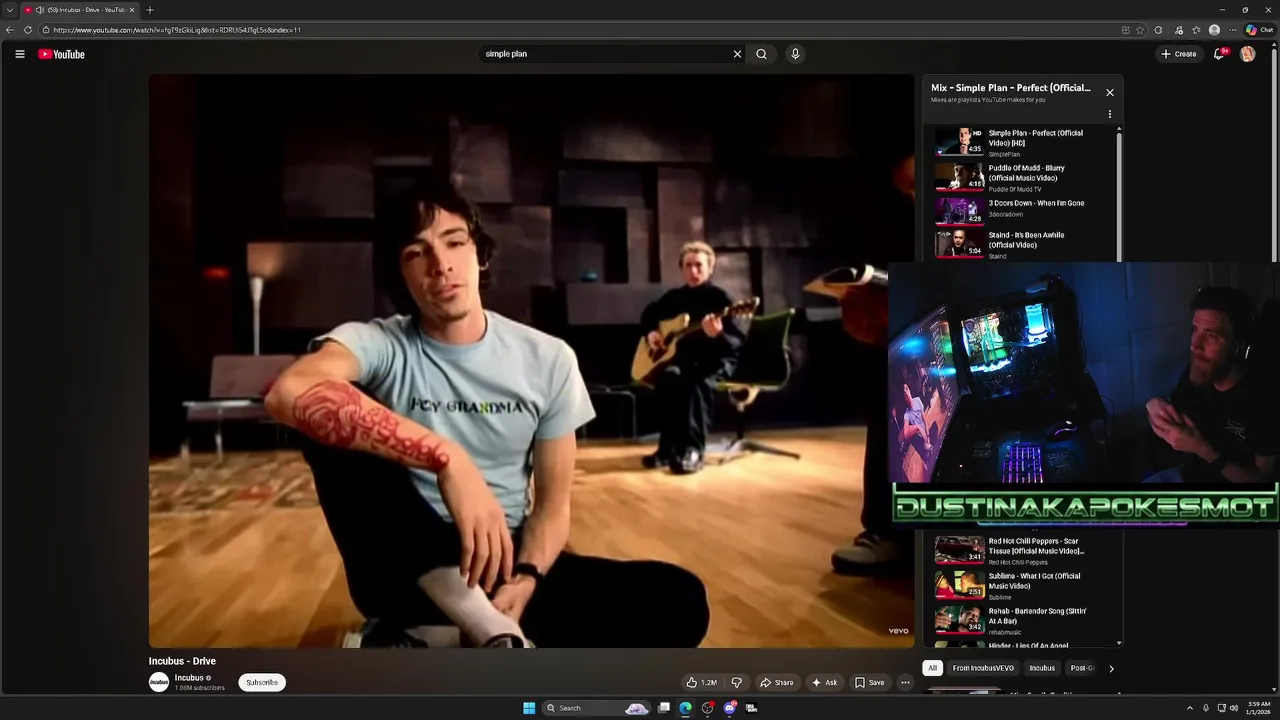1280x720 pixels.
Task: Play Red Hot Chili Peppers - Scar Tissue
Action: 1020,551
